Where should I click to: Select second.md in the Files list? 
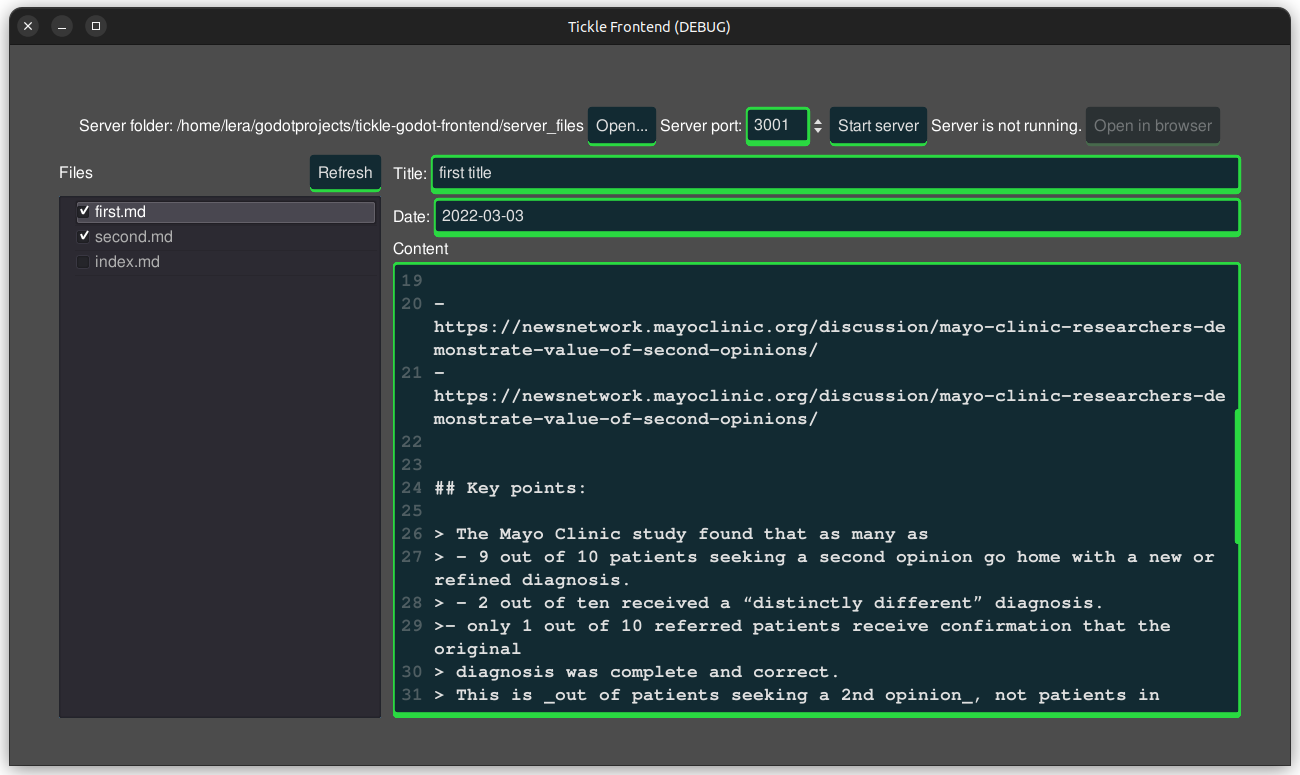134,237
